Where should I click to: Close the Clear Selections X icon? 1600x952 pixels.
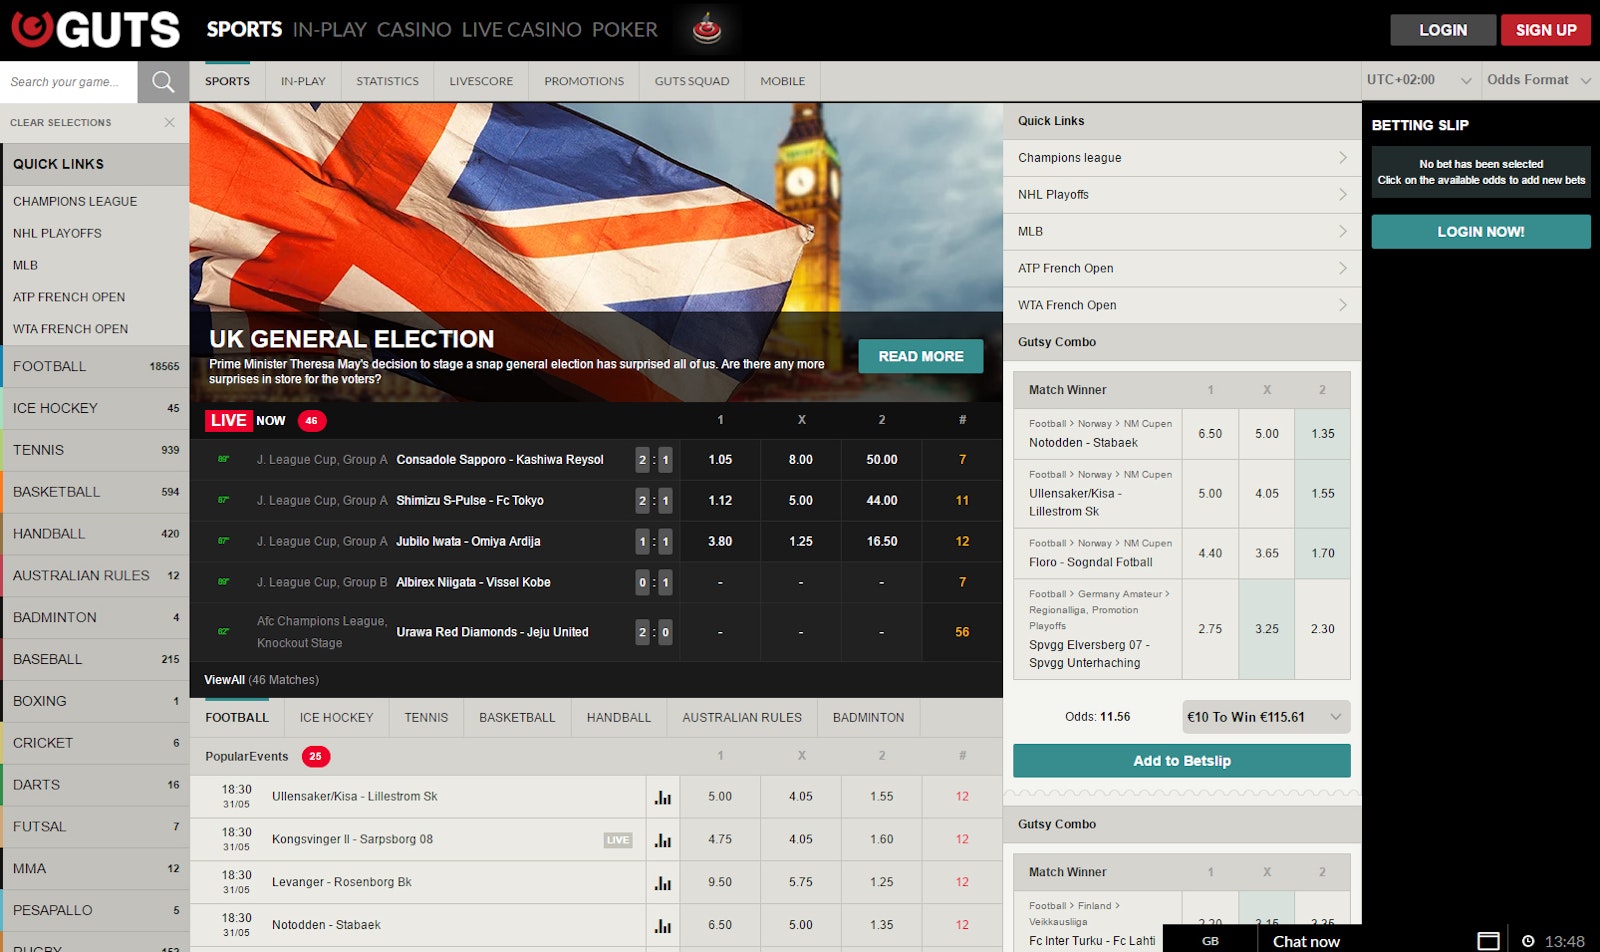(169, 122)
